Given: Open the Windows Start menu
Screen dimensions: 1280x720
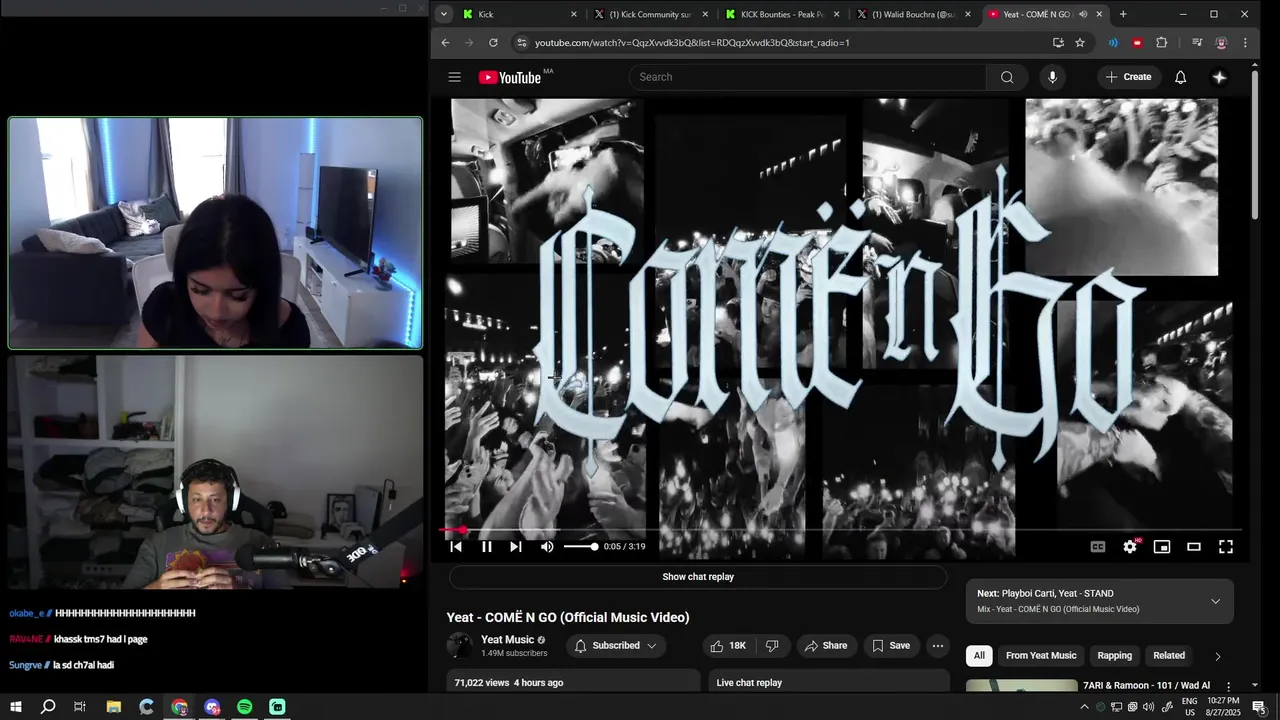Looking at the screenshot, I should [15, 707].
